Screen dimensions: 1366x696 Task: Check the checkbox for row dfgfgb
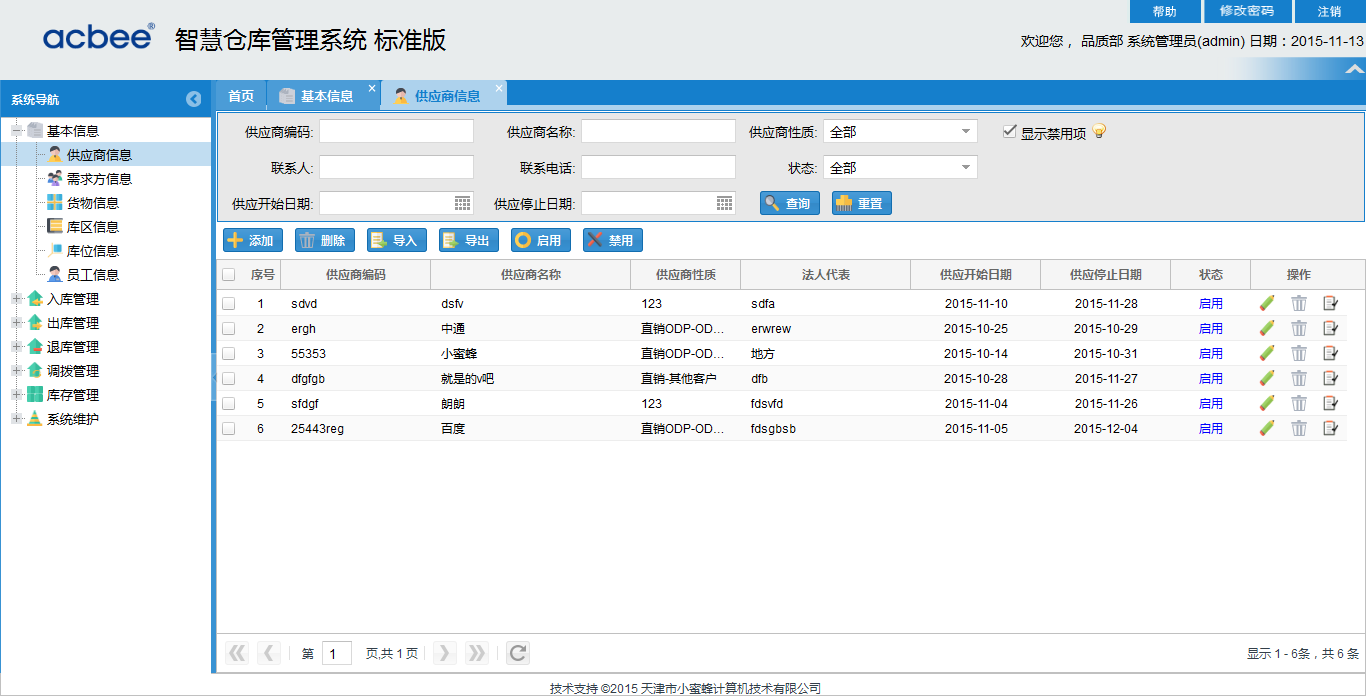click(228, 378)
